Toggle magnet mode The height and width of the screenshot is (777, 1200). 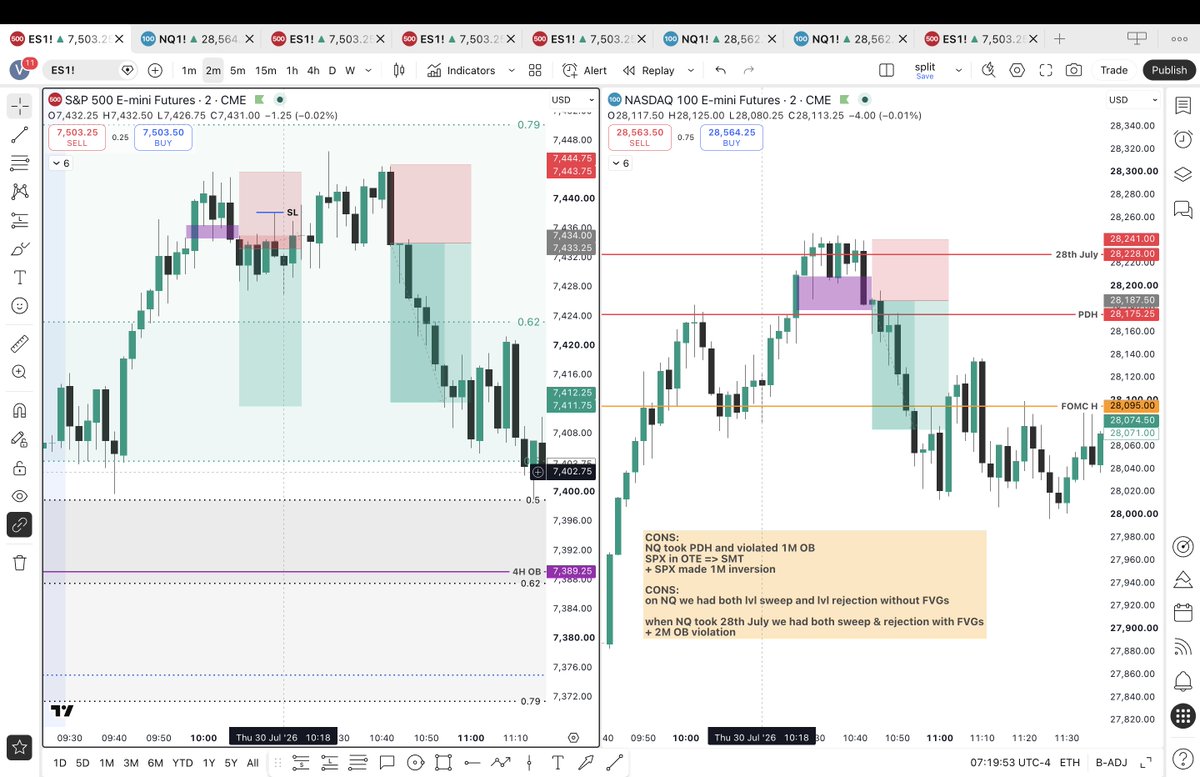point(20,410)
